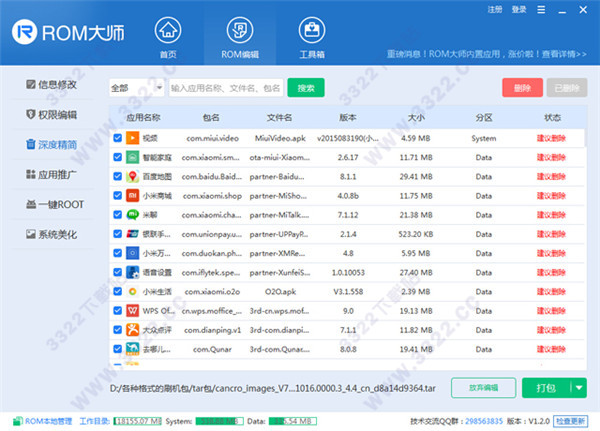
Task: Click the red 删除 button
Action: click(522, 88)
